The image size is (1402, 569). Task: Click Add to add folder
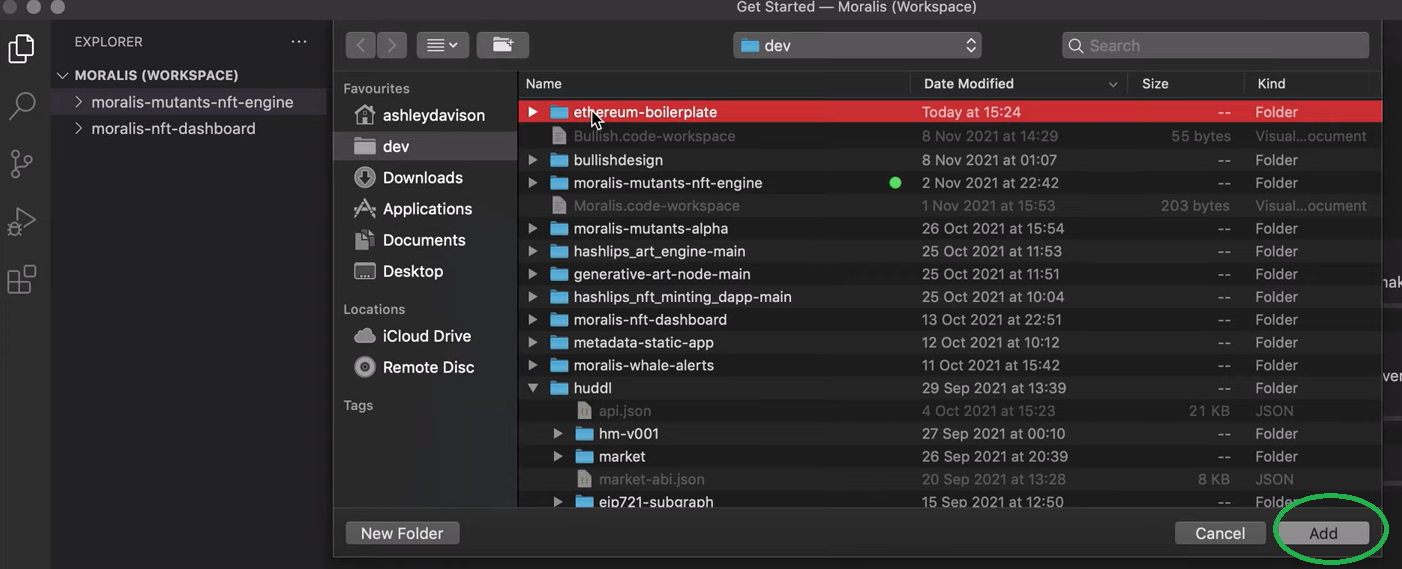[x=1323, y=533]
